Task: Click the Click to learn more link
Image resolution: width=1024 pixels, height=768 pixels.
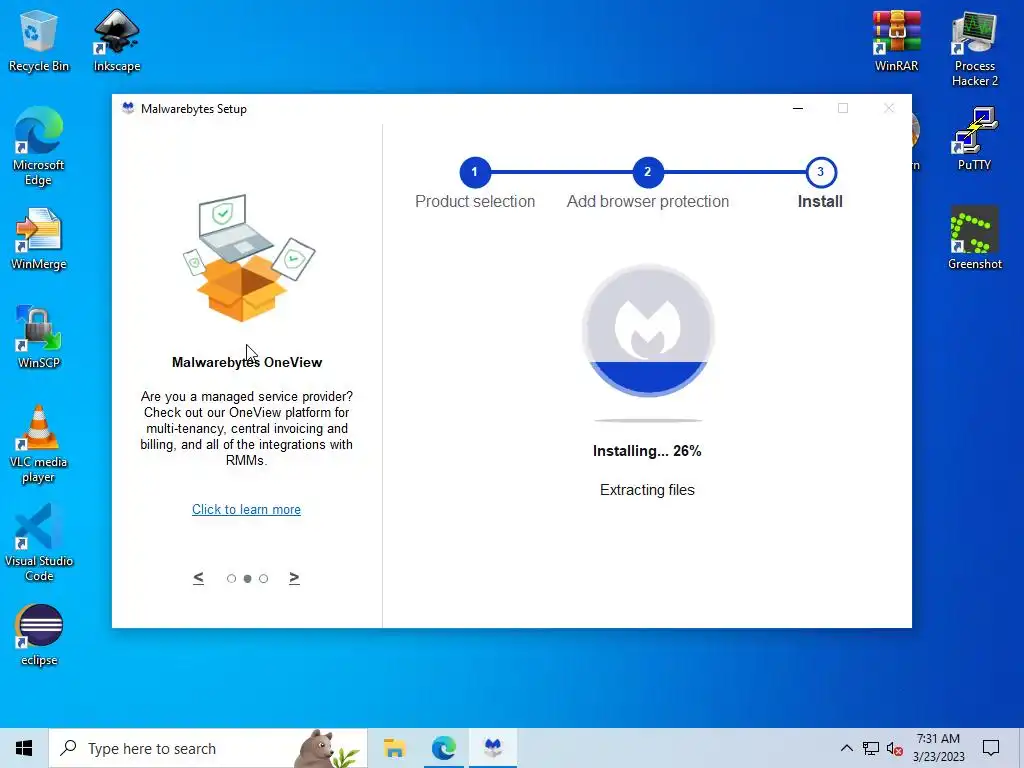Action: pyautogui.click(x=246, y=509)
